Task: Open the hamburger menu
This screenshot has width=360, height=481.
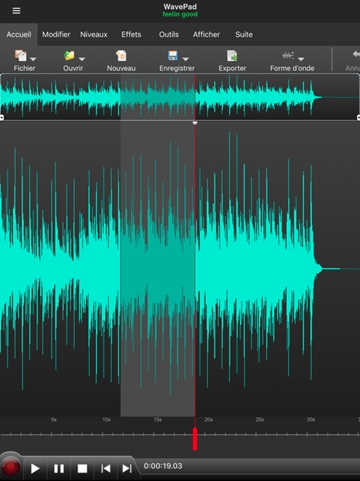Action: click(16, 11)
